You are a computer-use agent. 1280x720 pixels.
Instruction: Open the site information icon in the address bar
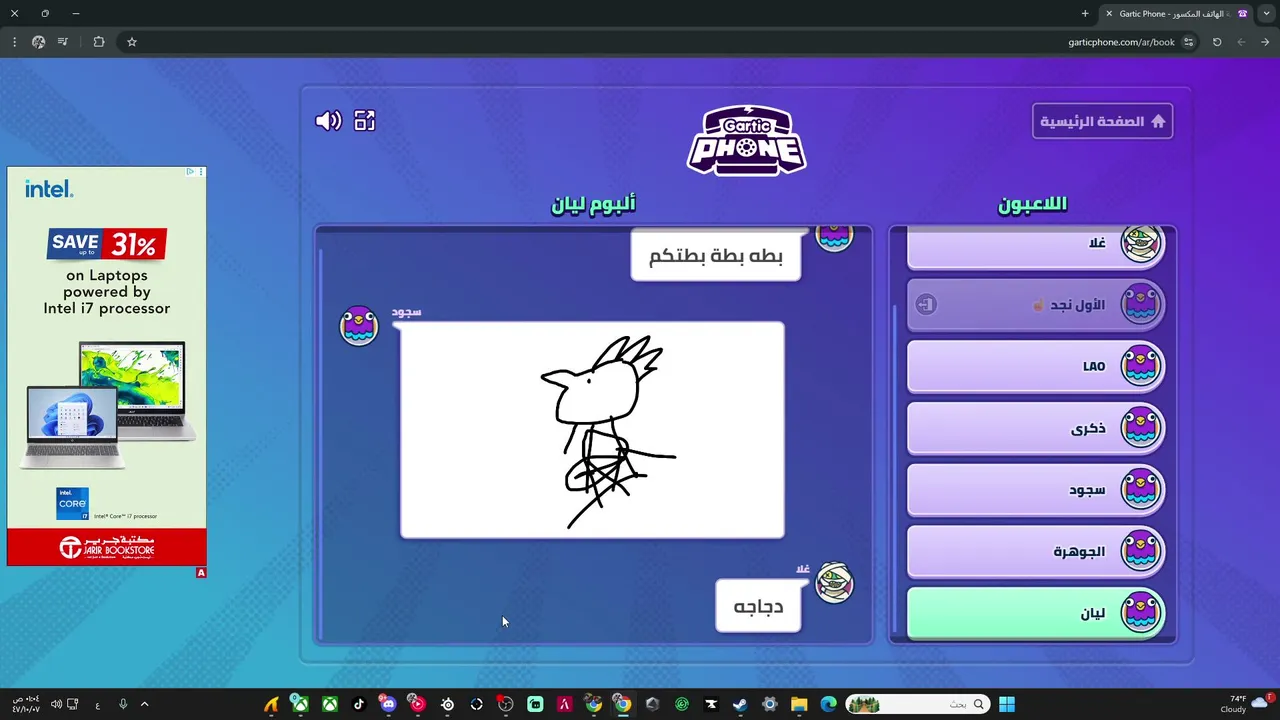(x=1188, y=42)
